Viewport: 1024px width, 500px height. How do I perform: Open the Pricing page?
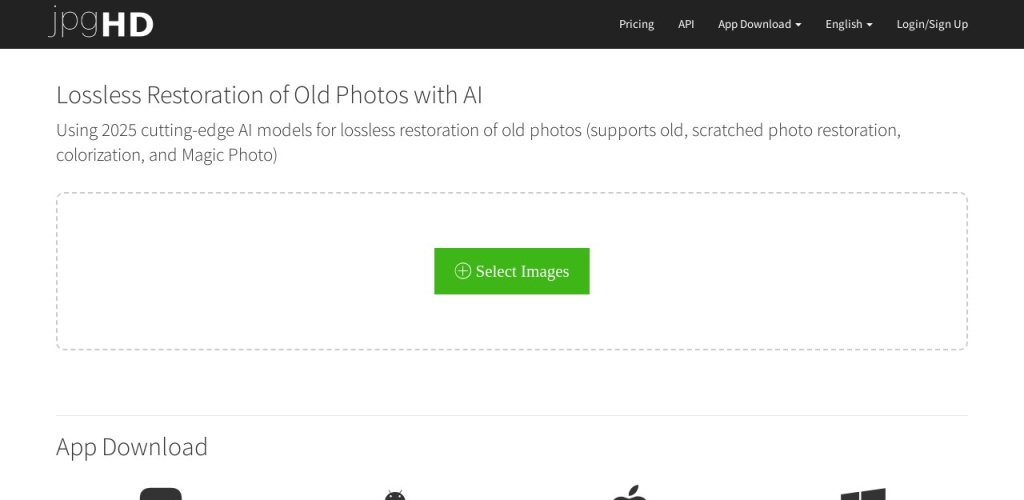636,24
